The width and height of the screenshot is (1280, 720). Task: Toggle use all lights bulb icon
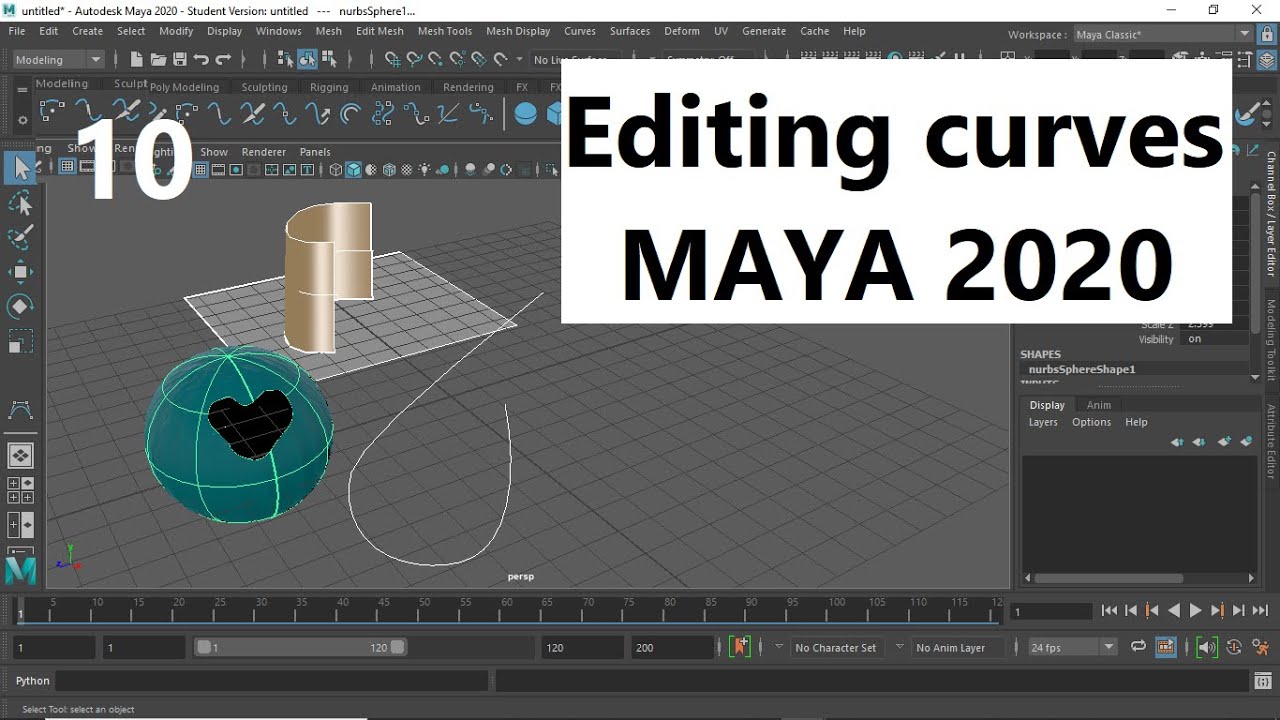423,169
